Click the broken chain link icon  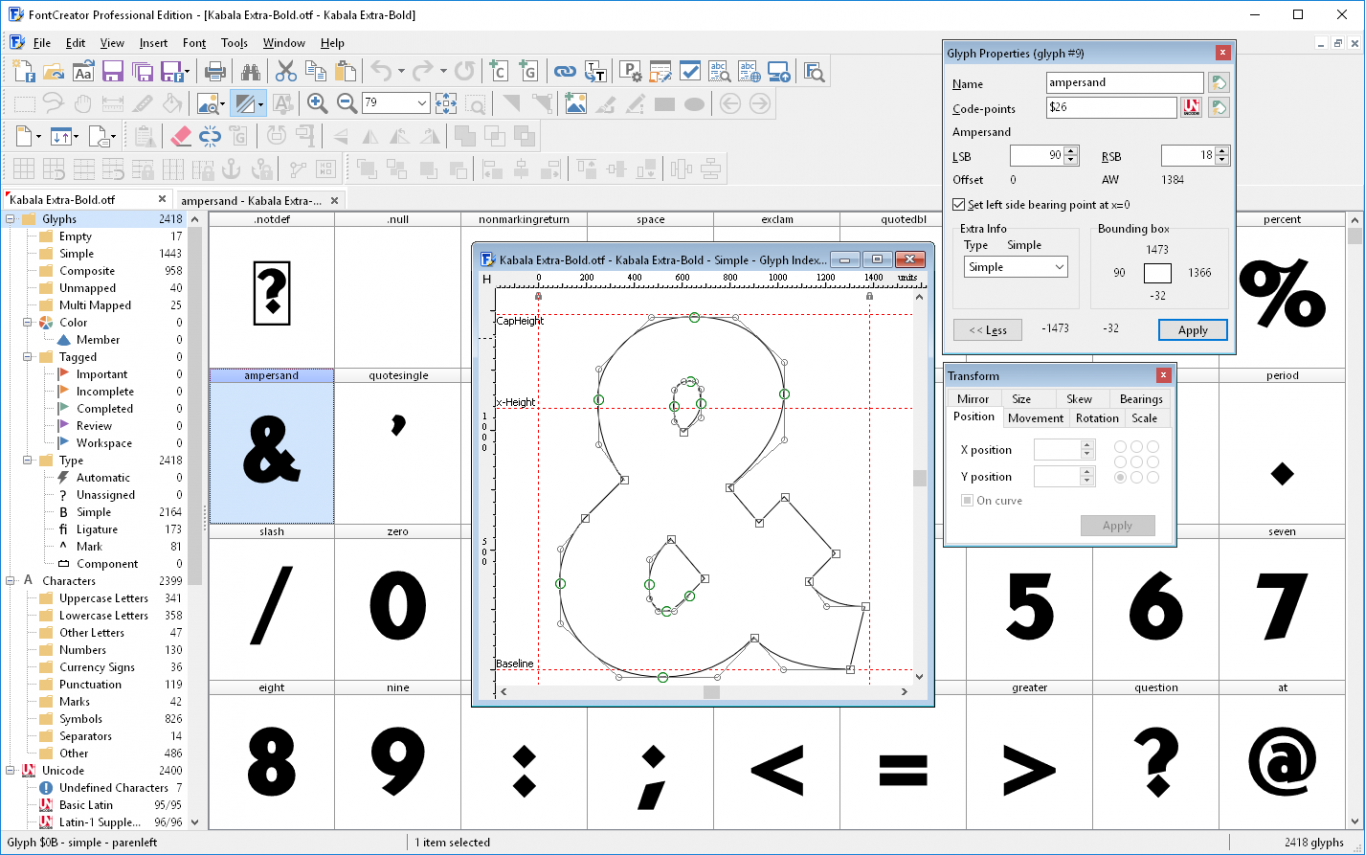(x=208, y=136)
